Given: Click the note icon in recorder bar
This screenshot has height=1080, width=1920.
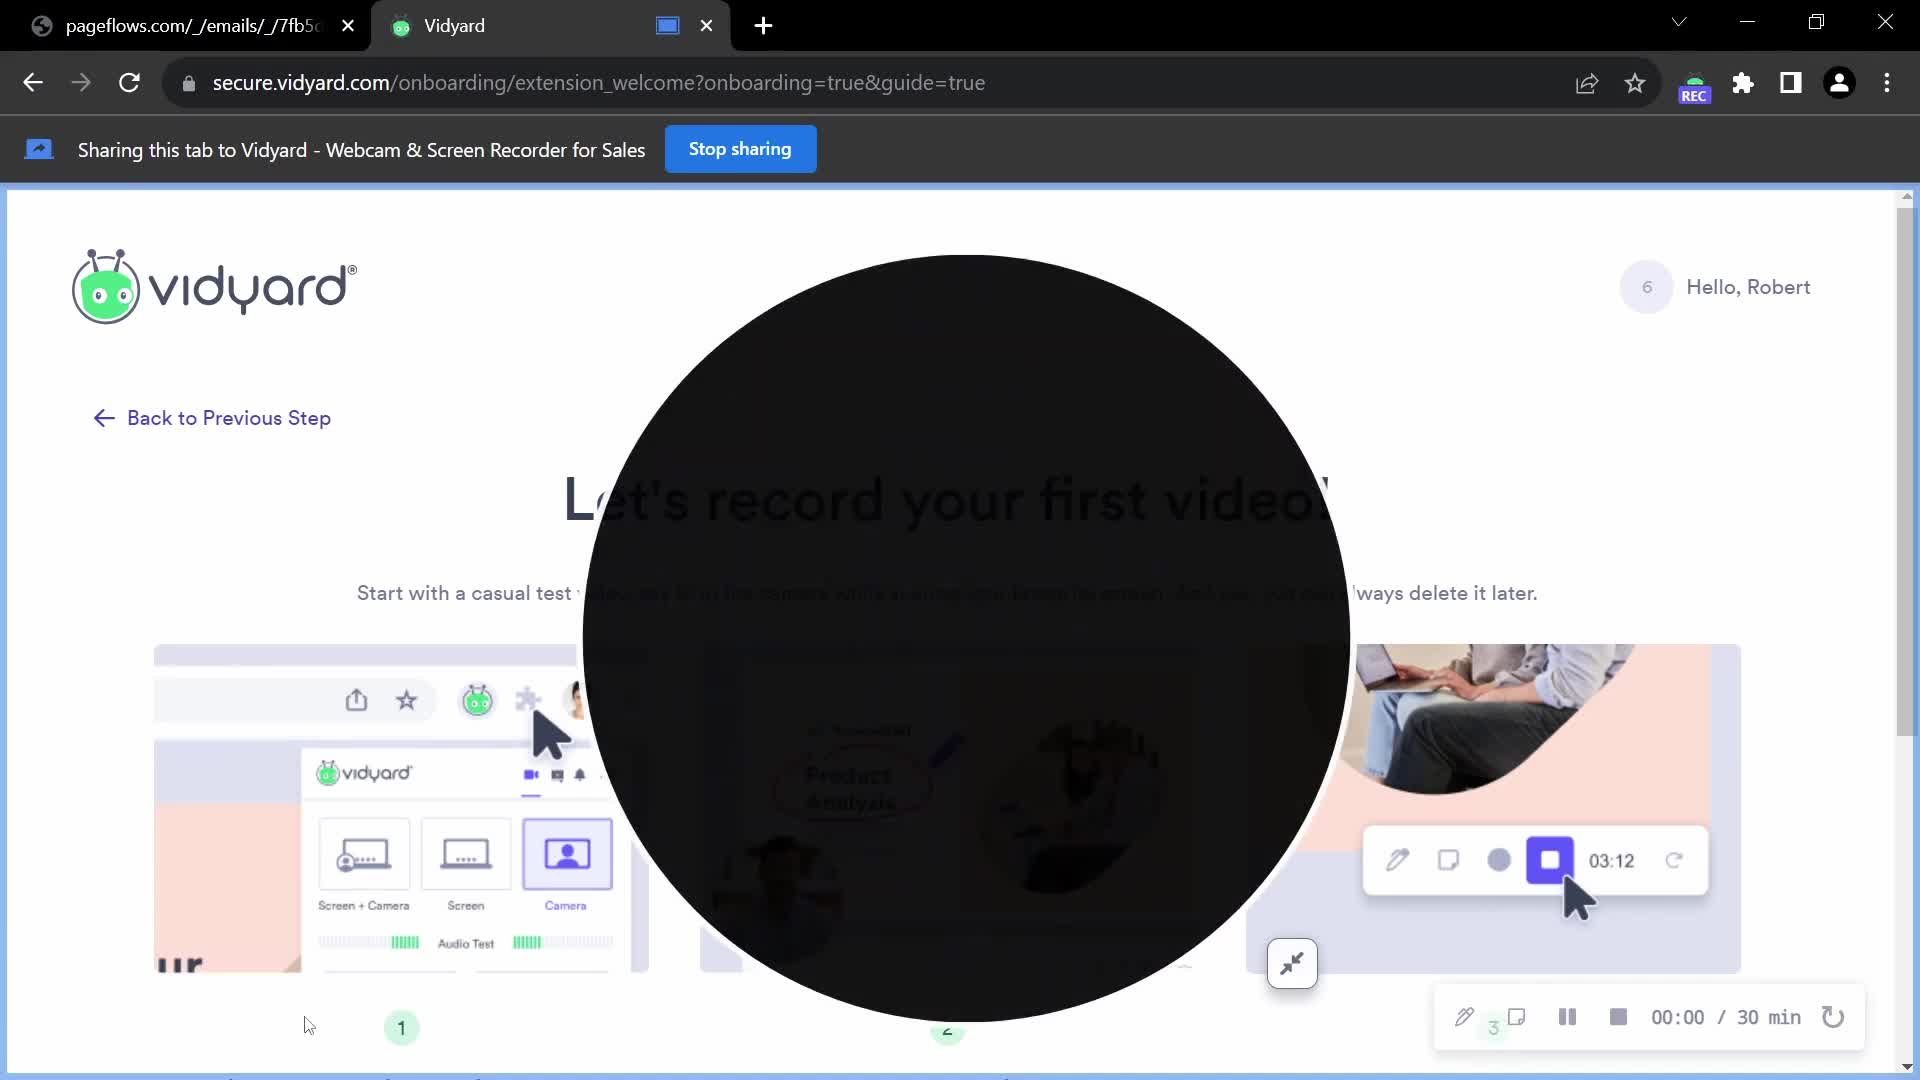Looking at the screenshot, I should pyautogui.click(x=1517, y=1017).
